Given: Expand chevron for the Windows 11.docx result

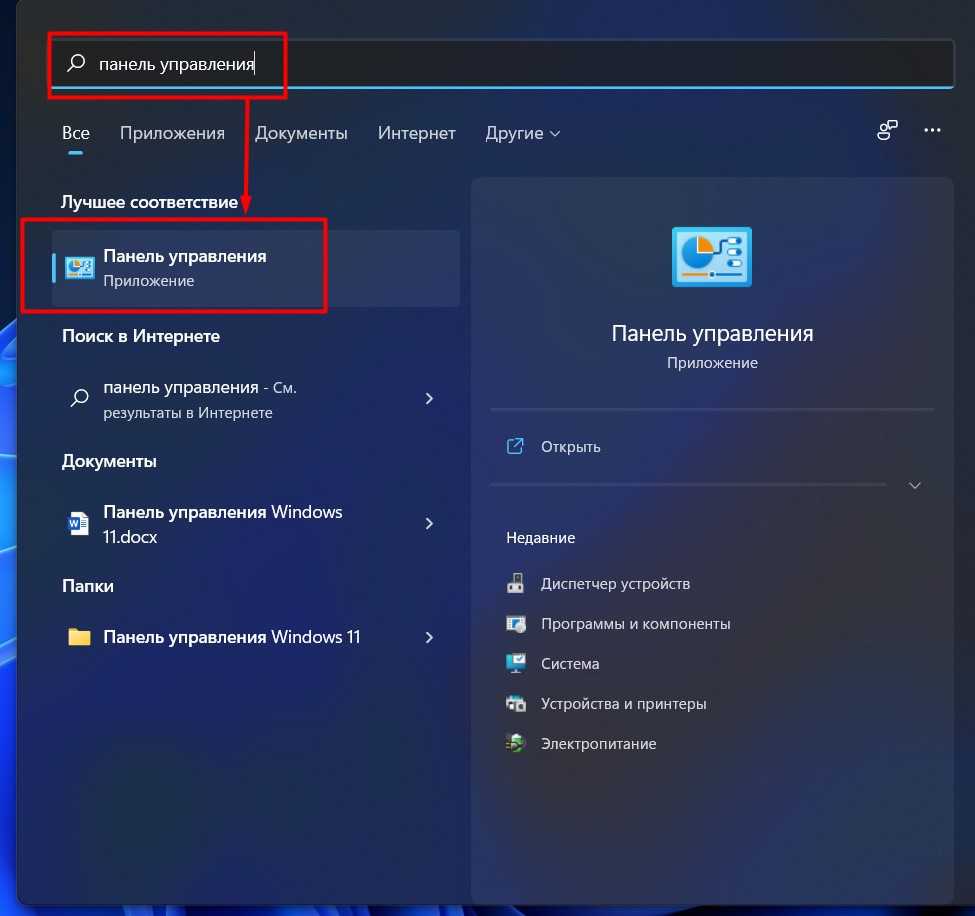Looking at the screenshot, I should (x=429, y=524).
